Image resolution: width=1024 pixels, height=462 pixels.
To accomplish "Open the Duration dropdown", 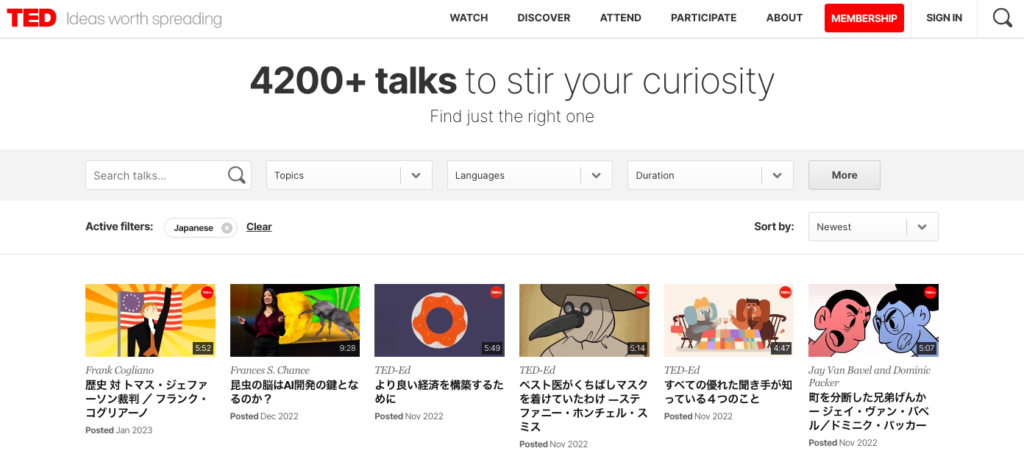I will click(x=711, y=175).
